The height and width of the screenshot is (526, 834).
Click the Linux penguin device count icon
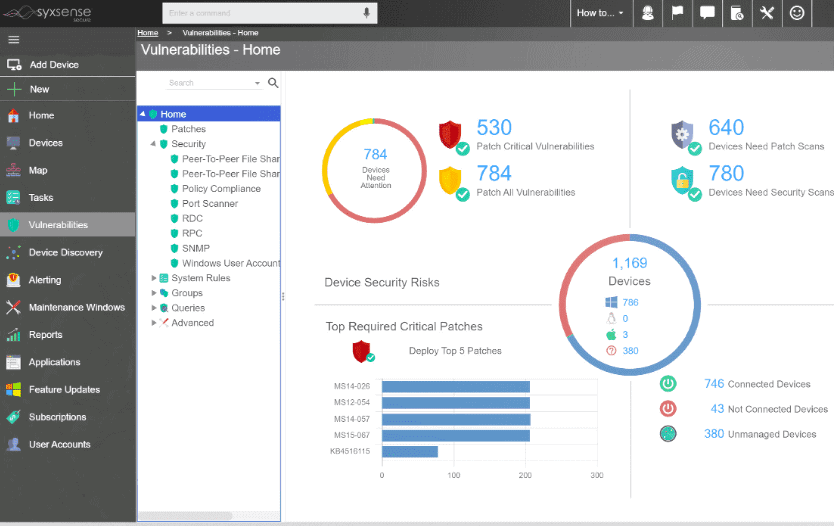coord(611,318)
